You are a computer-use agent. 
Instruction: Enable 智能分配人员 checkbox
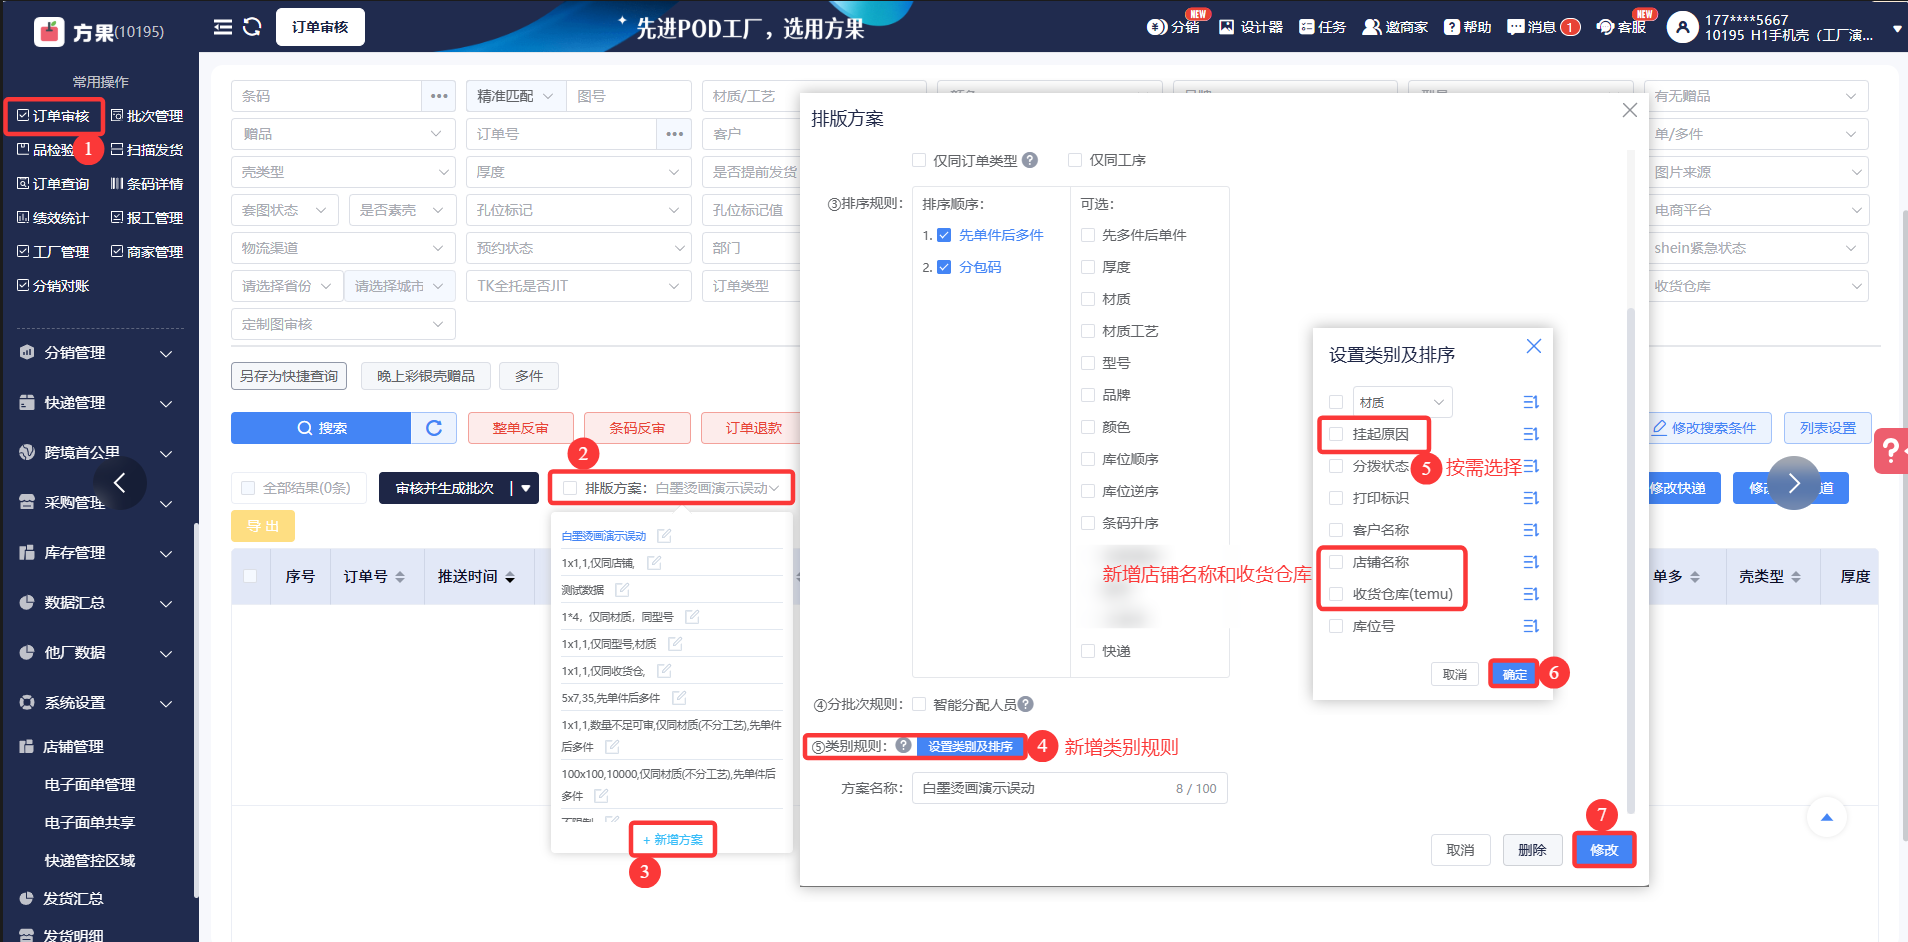pyautogui.click(x=919, y=704)
